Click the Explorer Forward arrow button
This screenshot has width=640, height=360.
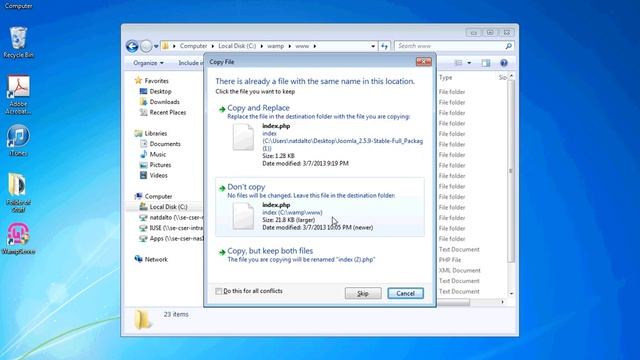(146, 46)
